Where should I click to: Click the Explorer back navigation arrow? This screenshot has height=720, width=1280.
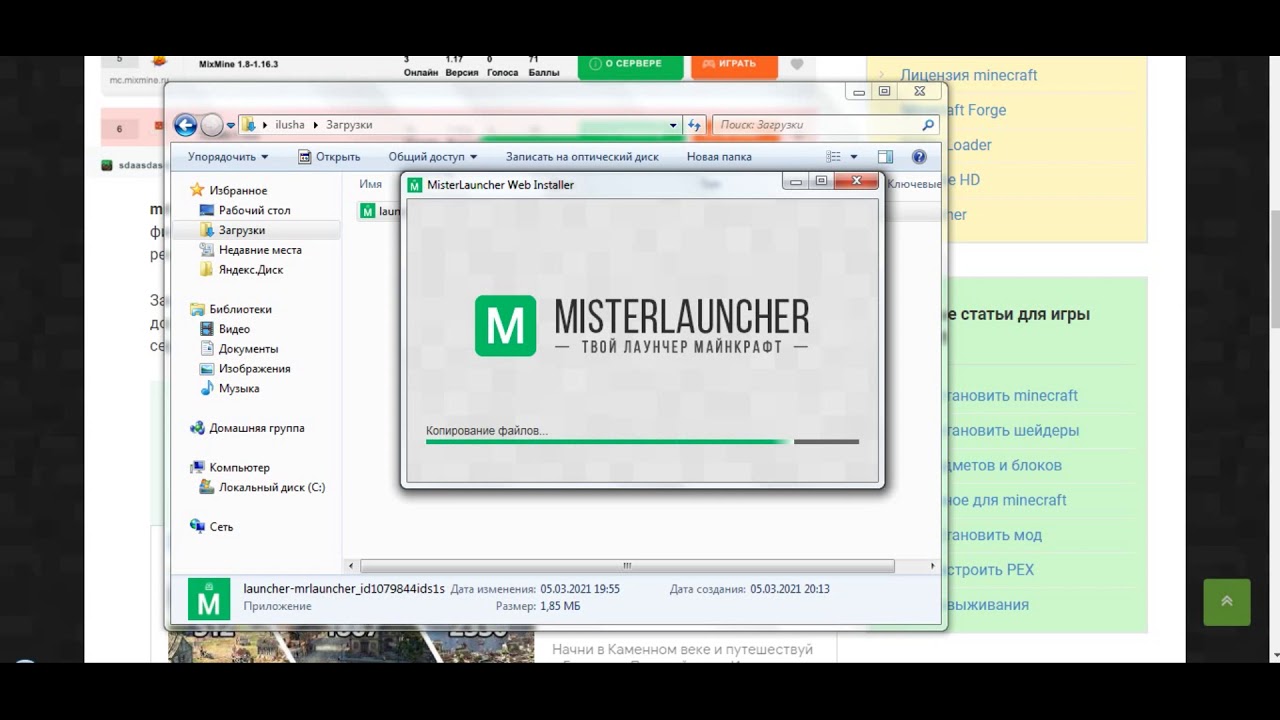point(185,125)
